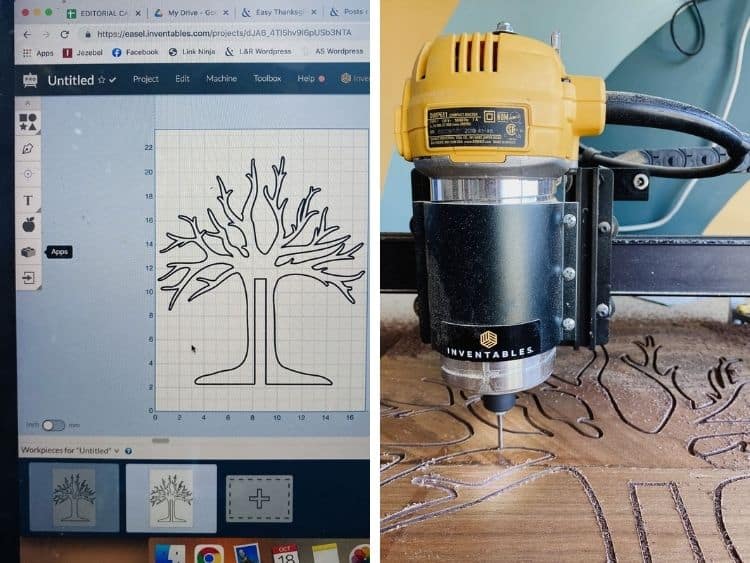750x563 pixels.
Task: Open the Machine menu
Action: (x=221, y=78)
